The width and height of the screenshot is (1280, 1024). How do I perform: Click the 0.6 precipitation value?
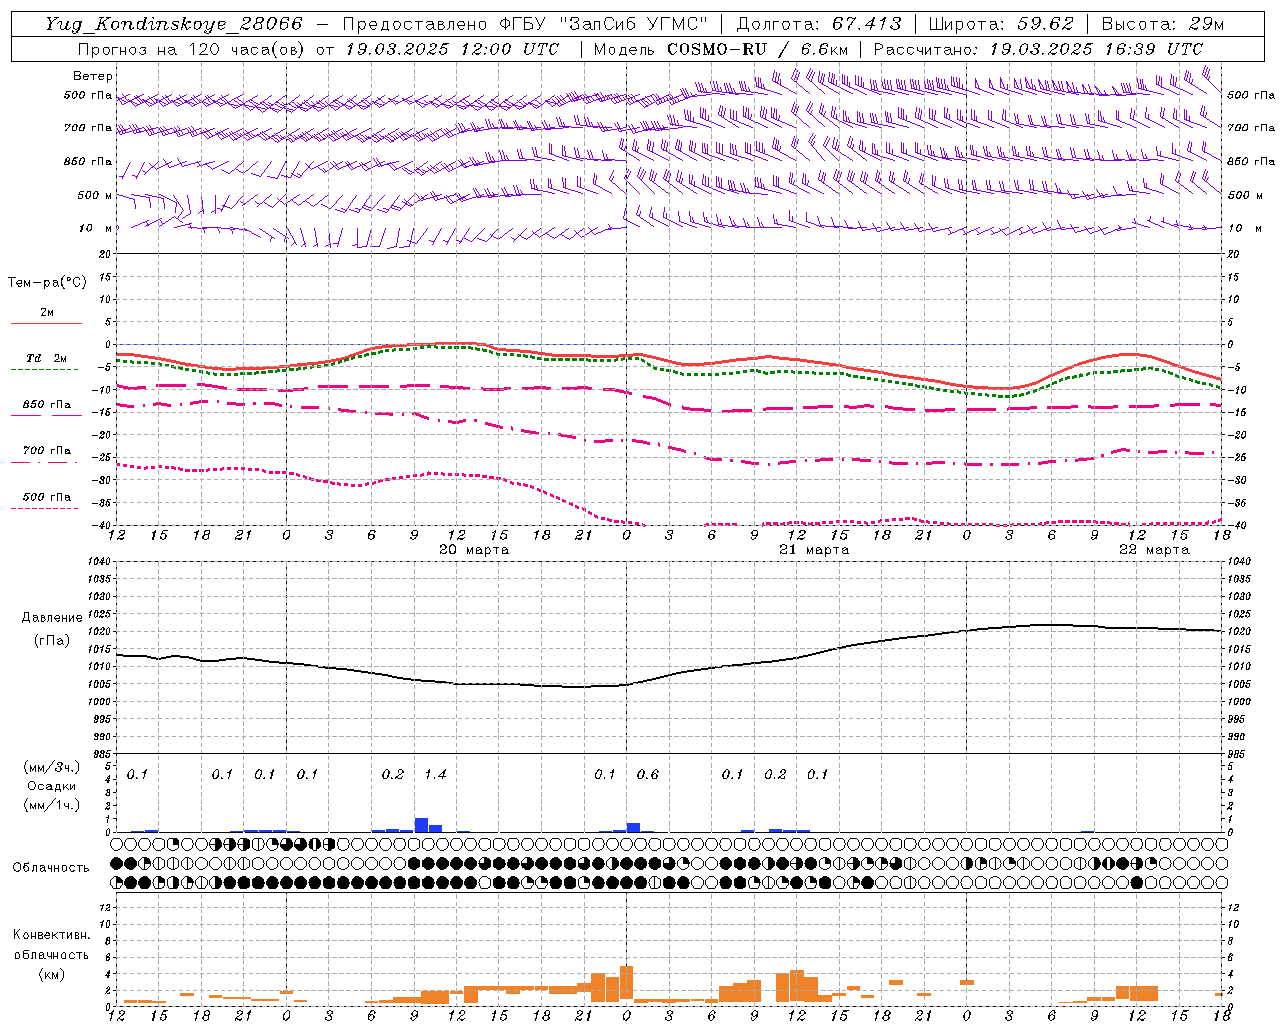pos(648,775)
